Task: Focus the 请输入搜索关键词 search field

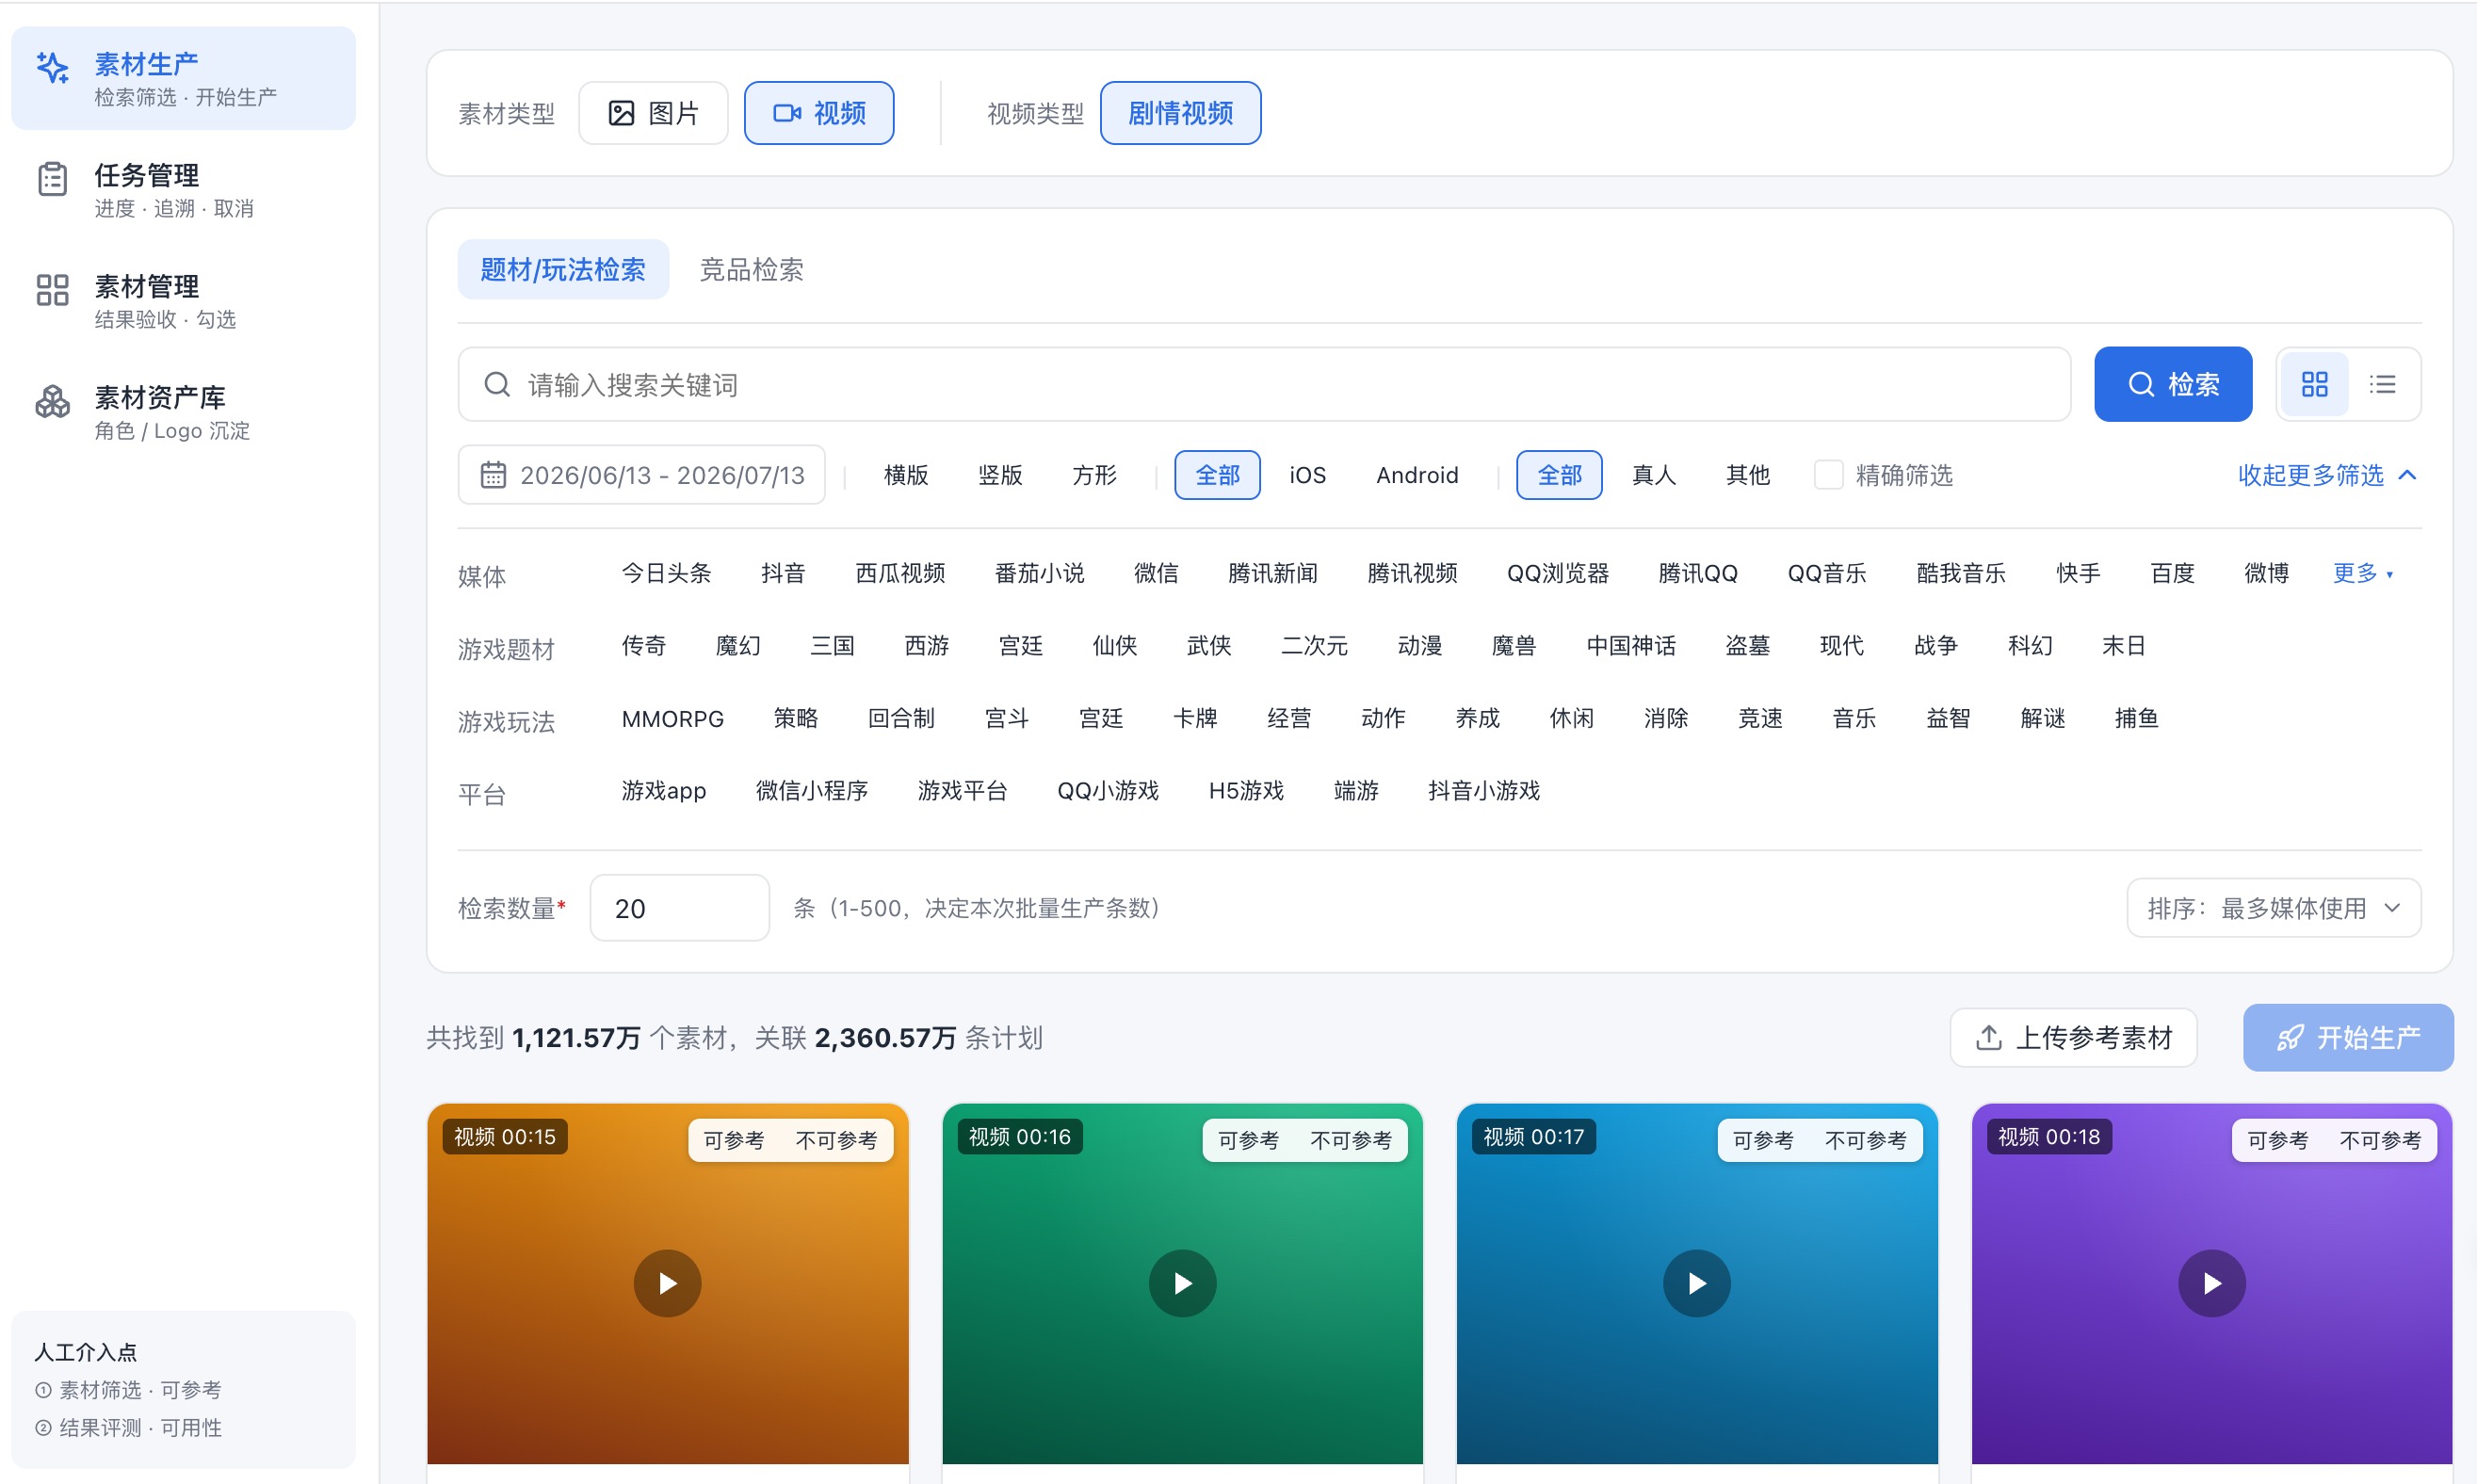Action: 1264,384
